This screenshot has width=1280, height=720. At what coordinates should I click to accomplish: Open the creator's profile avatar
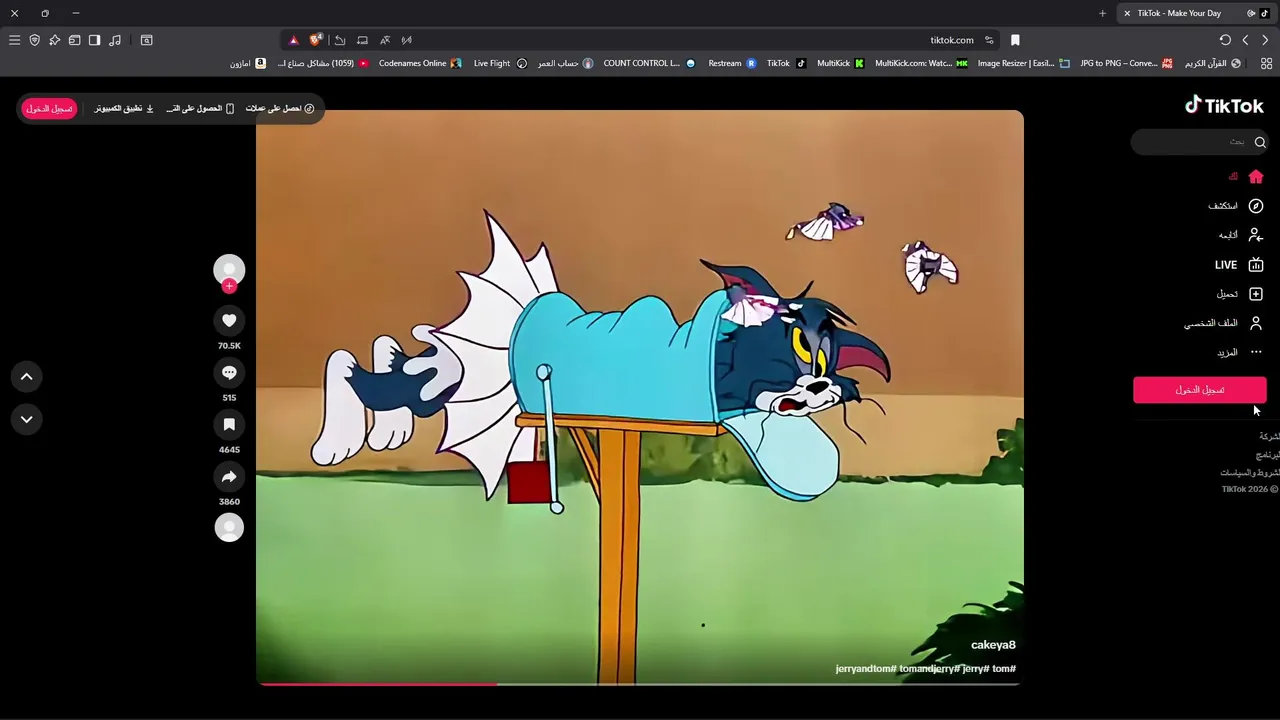pyautogui.click(x=229, y=269)
